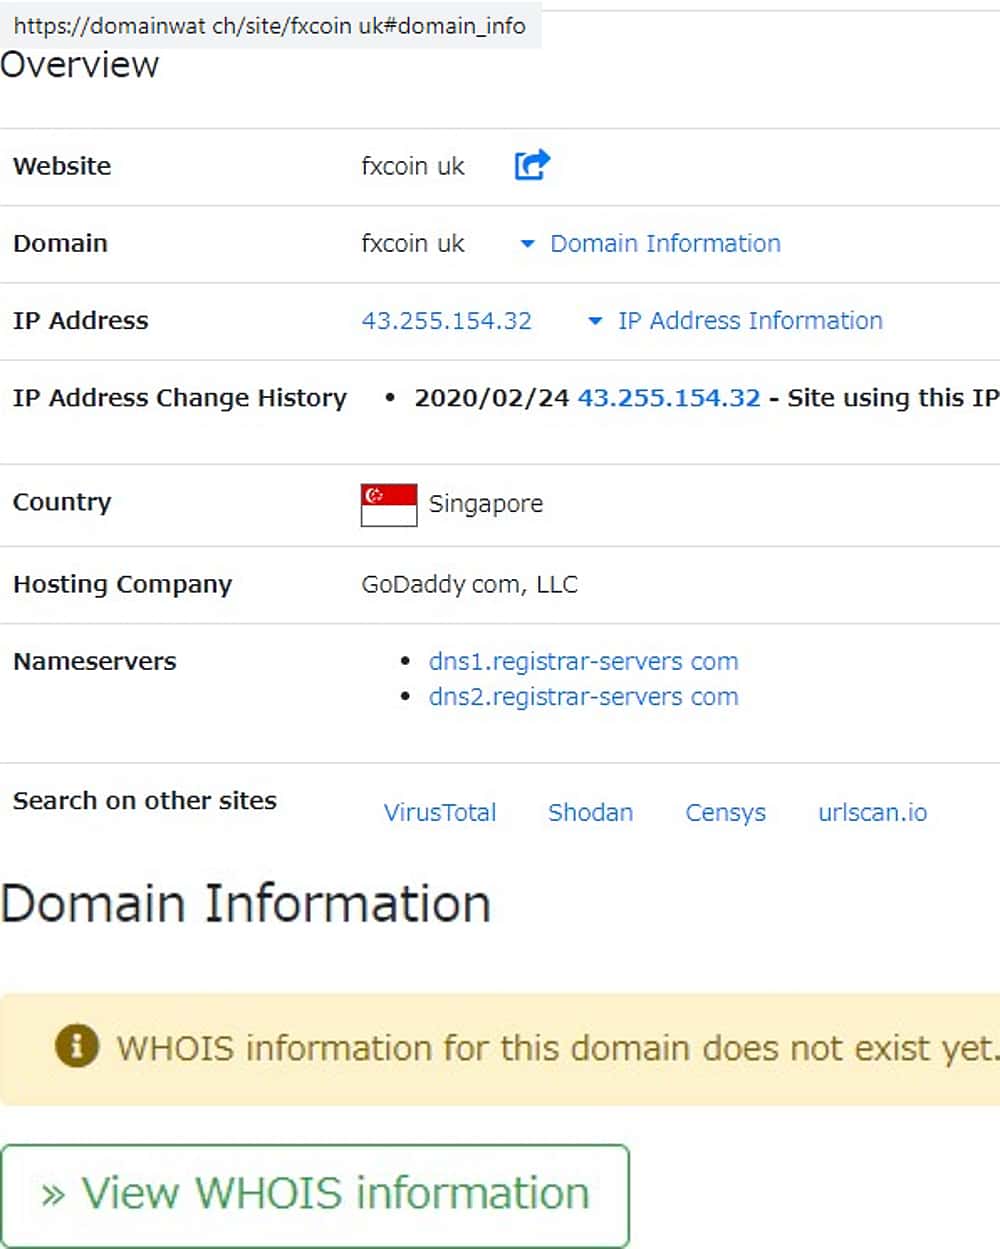The width and height of the screenshot is (1000, 1249).
Task: Click the info icon in WHOIS notice
Action: pyautogui.click(x=77, y=1047)
